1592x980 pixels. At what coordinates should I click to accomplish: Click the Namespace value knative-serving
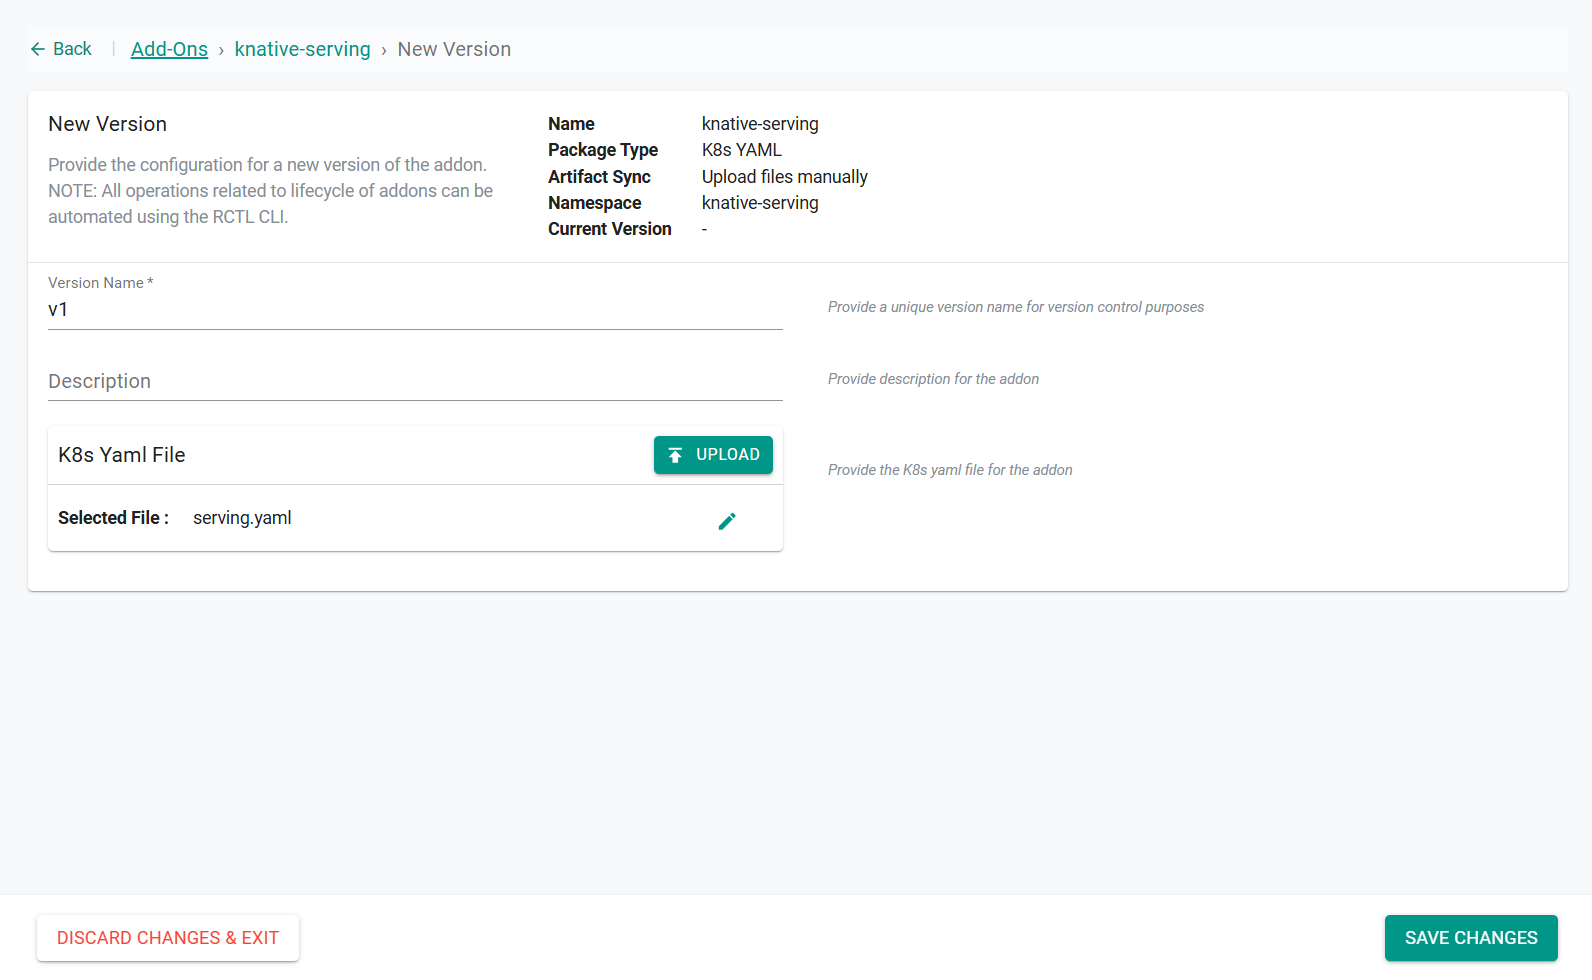tap(760, 203)
